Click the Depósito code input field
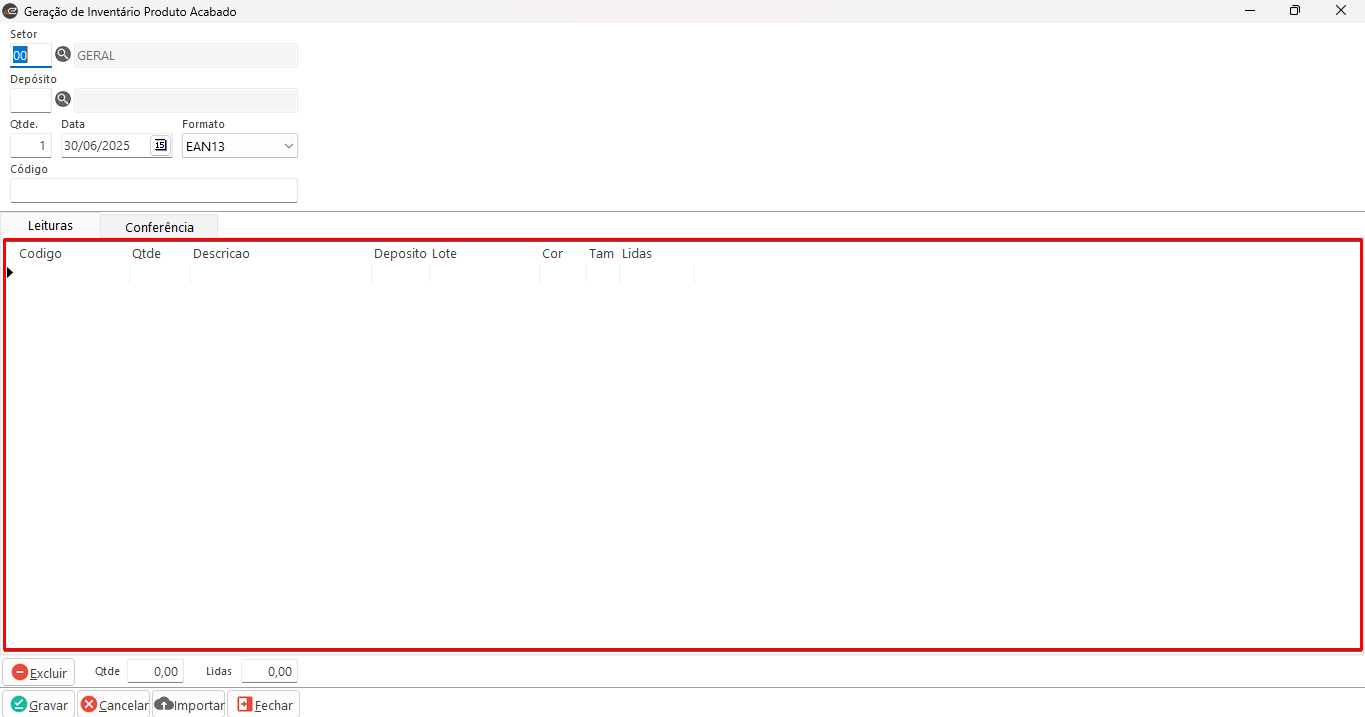The image size is (1365, 717). click(x=30, y=100)
